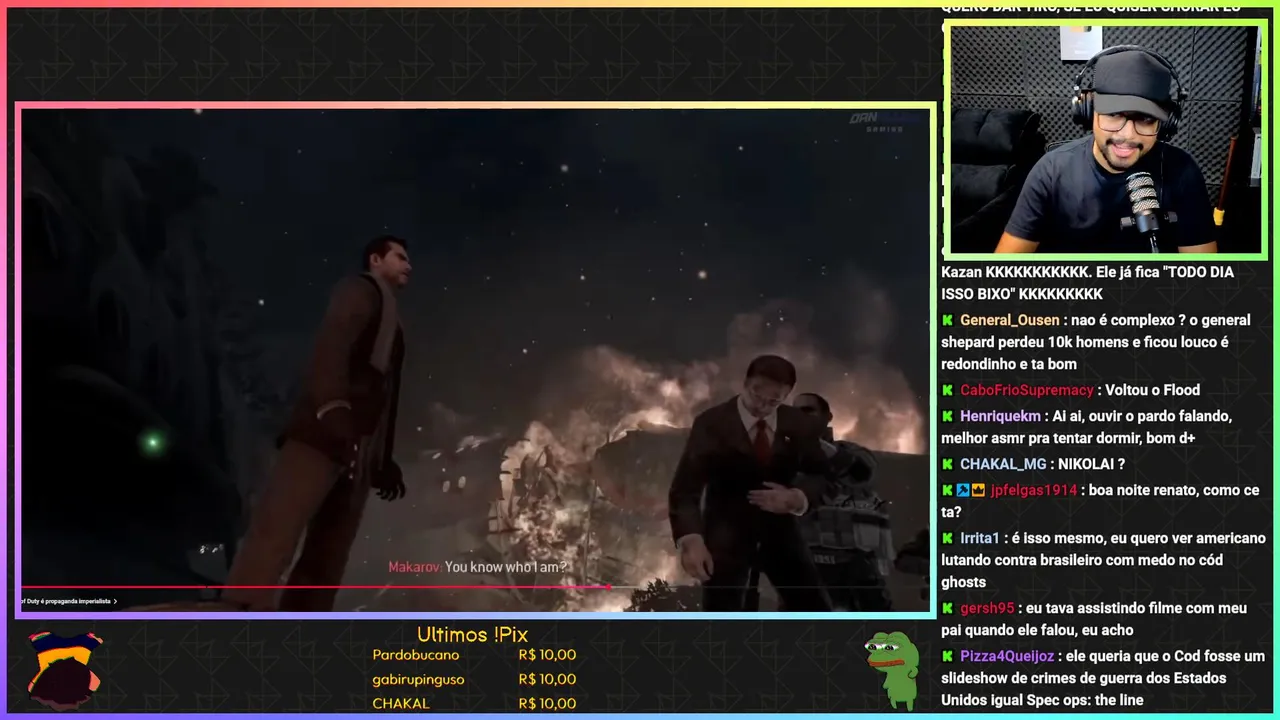The width and height of the screenshot is (1280, 720).
Task: Open Irrita1's chat username
Action: click(981, 538)
